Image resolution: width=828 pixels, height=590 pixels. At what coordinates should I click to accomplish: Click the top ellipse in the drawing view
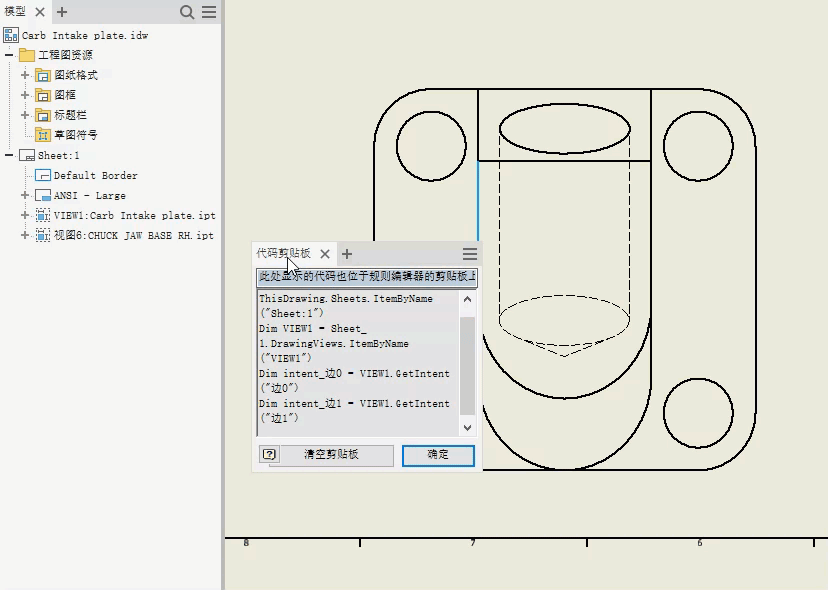tap(564, 128)
